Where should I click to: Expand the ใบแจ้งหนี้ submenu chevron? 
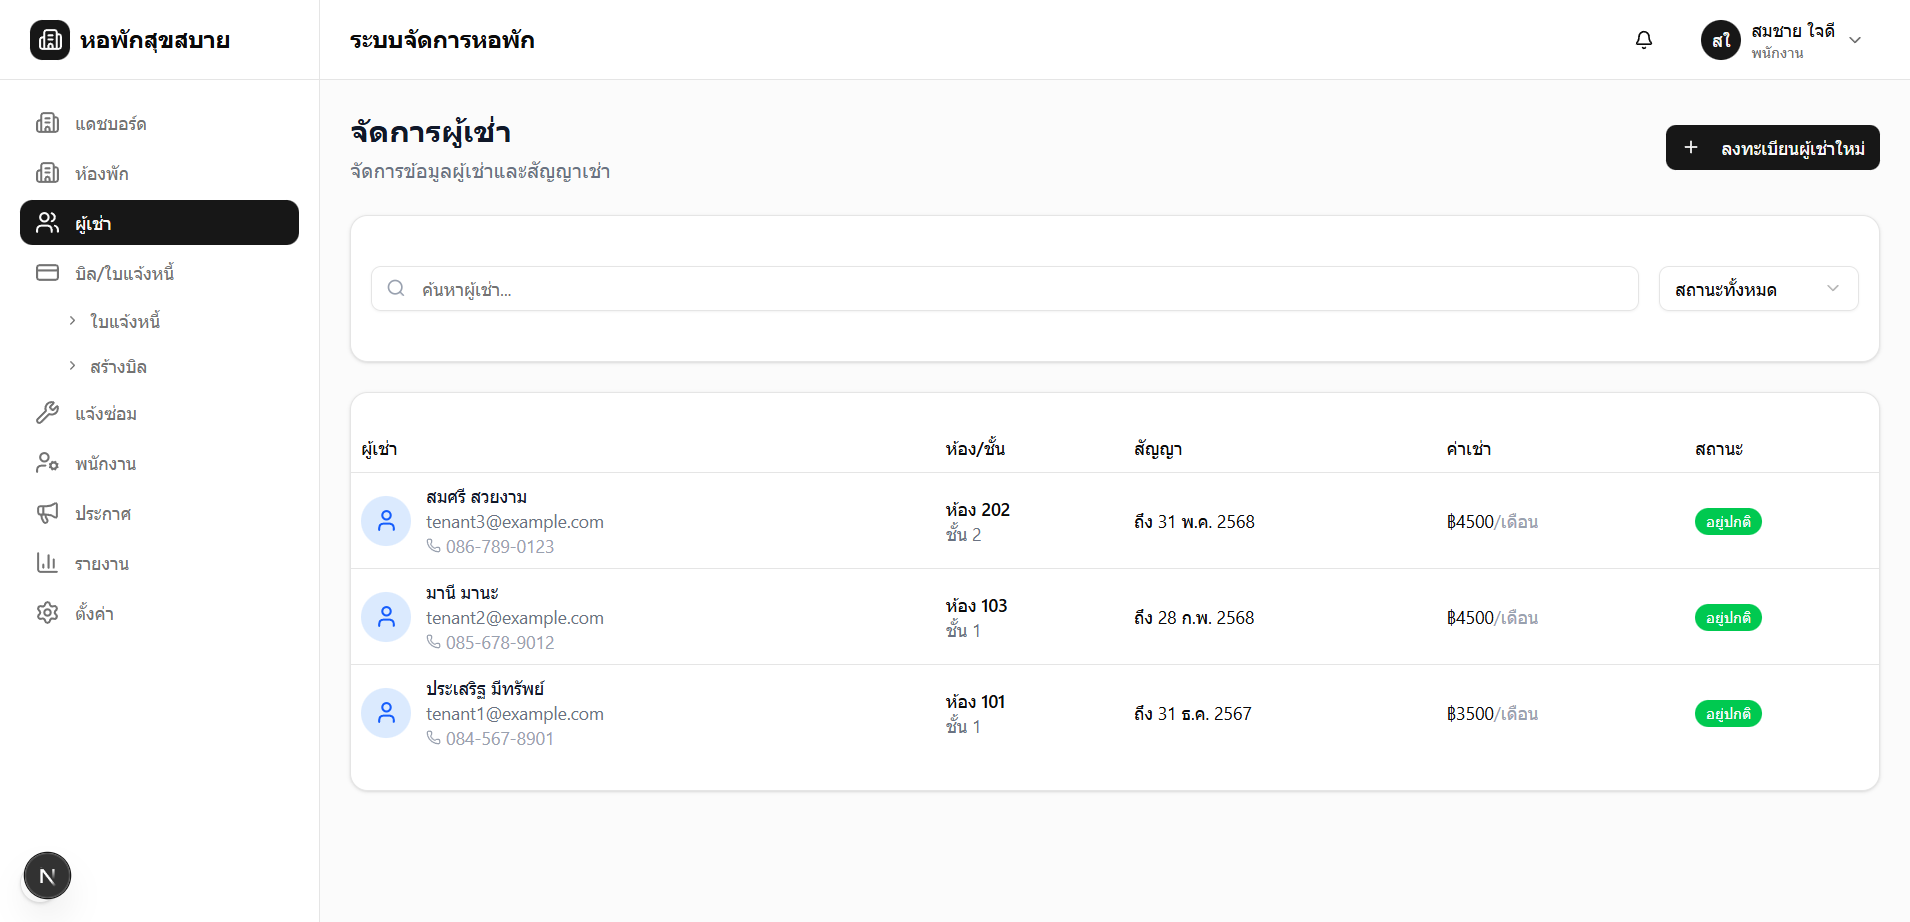click(x=72, y=320)
